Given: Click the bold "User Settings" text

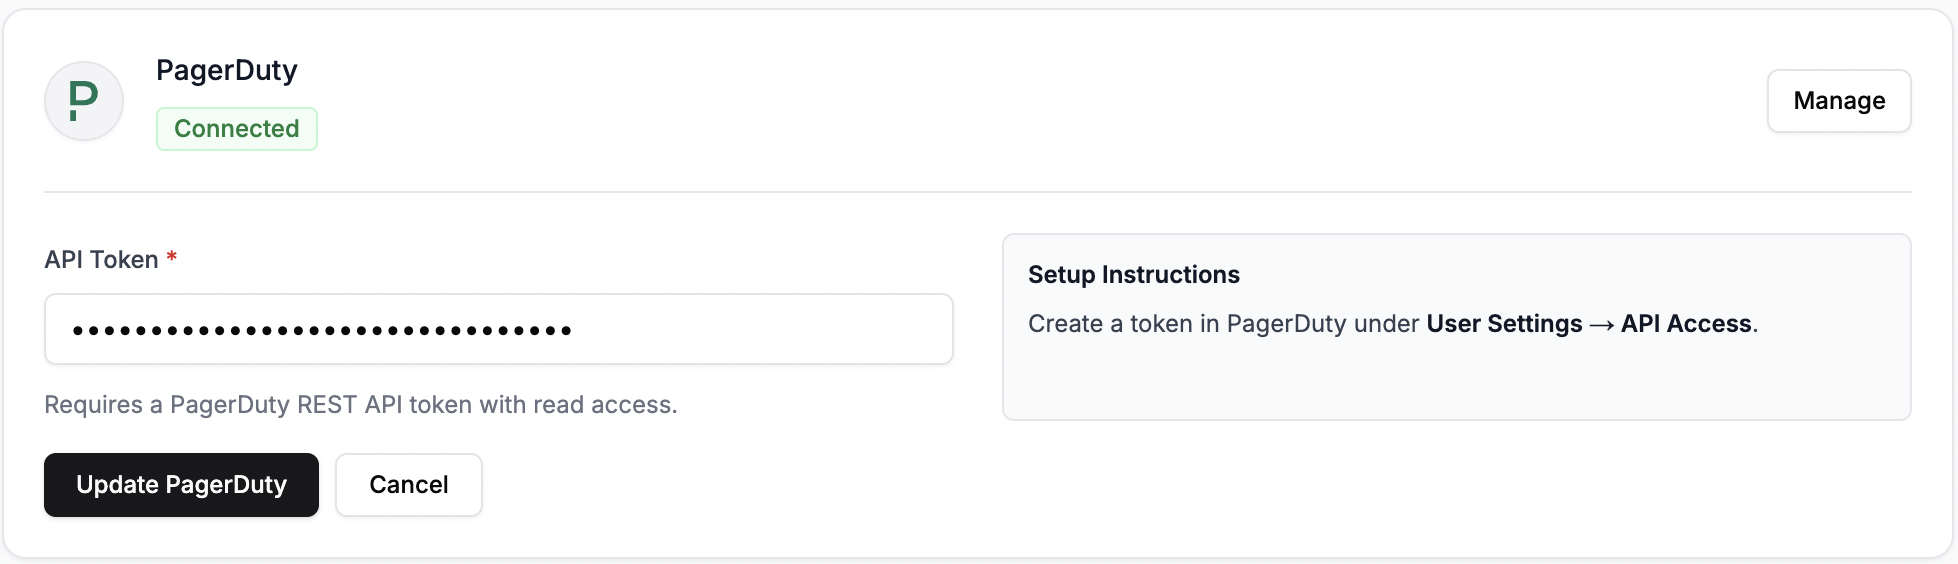Looking at the screenshot, I should 1504,324.
